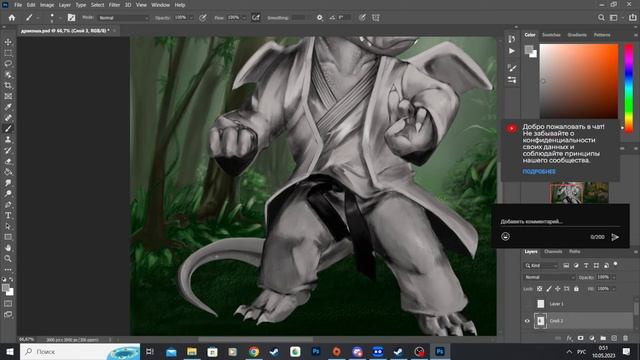Toggle visibility of Layer 1
640x360 pixels.
527,304
